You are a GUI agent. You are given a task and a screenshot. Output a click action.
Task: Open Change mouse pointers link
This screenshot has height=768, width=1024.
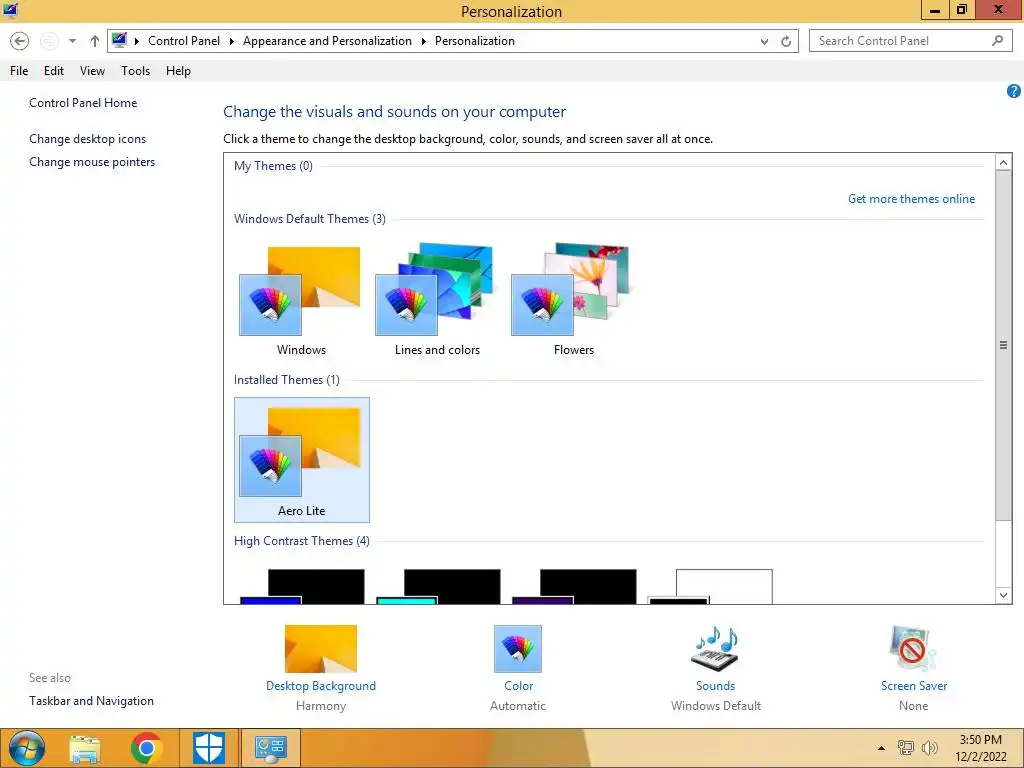click(92, 162)
